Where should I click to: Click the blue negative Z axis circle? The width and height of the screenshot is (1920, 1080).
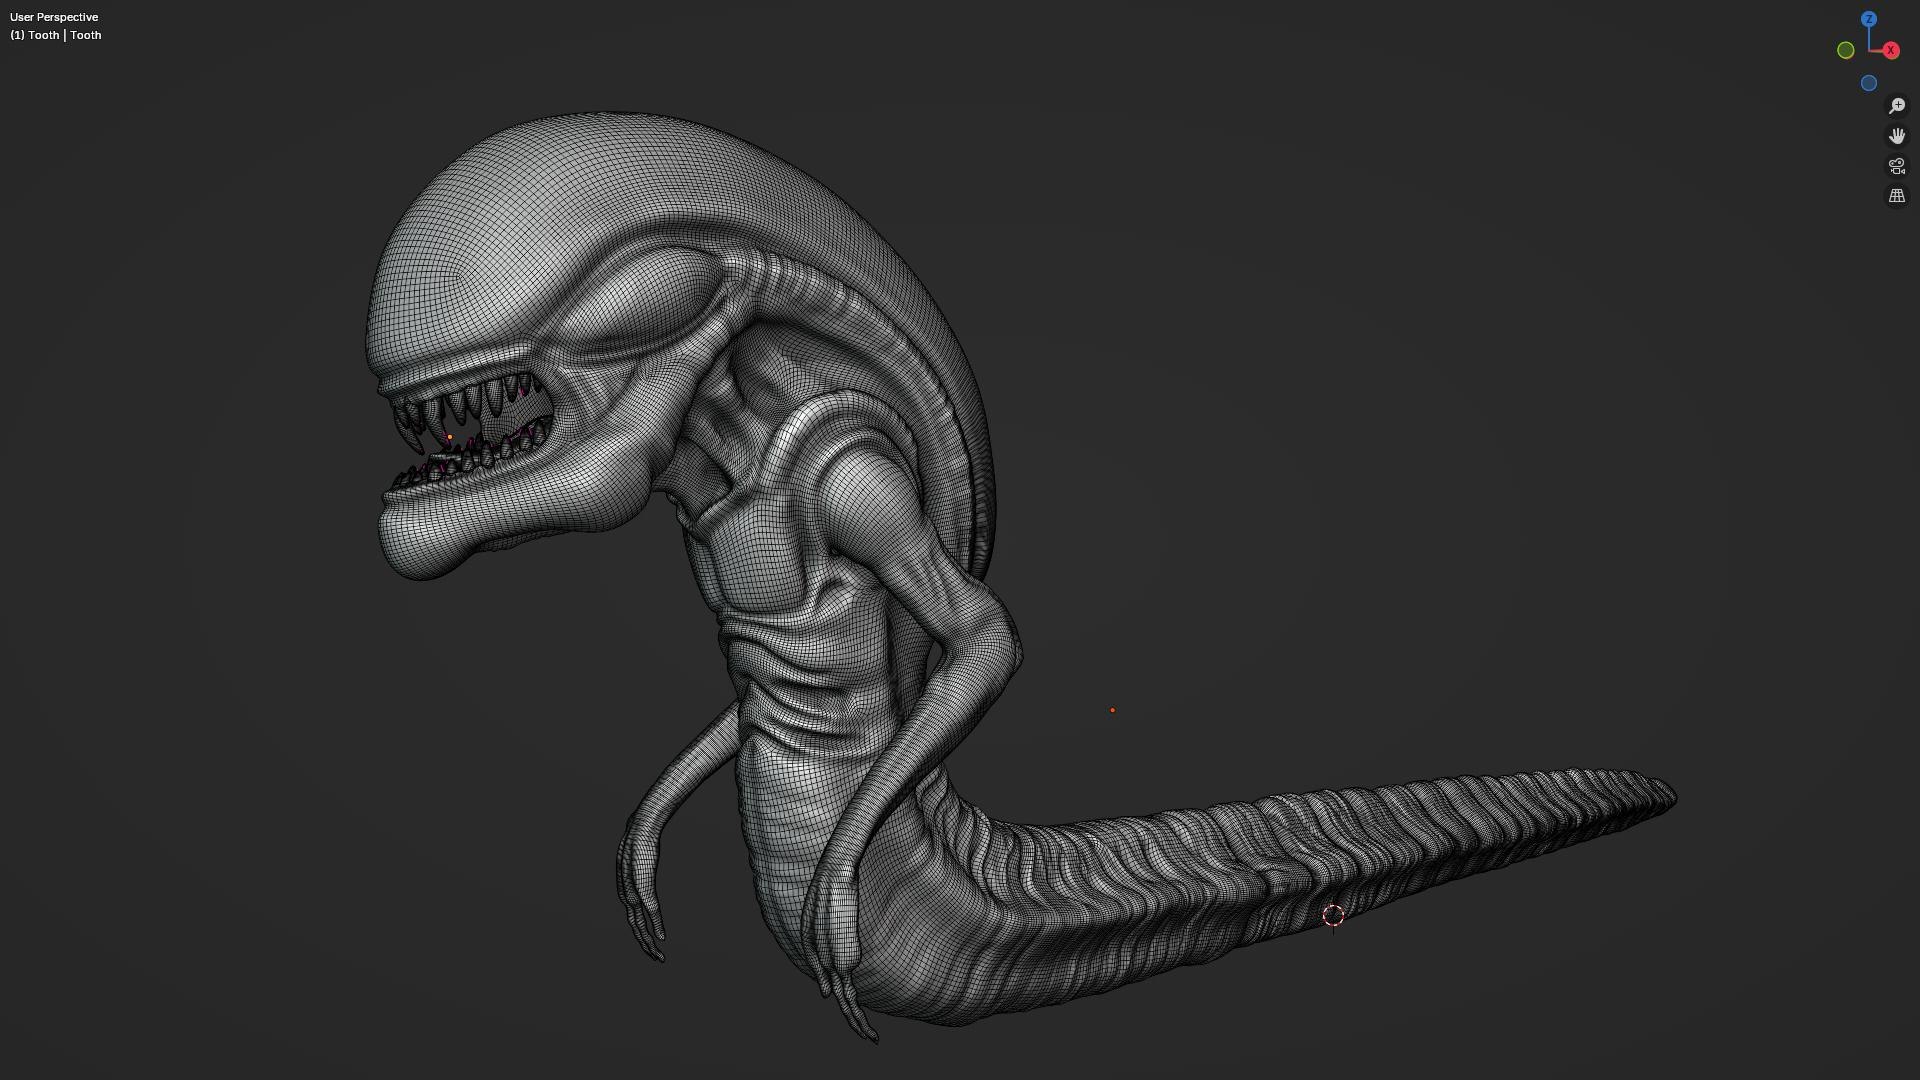[x=1868, y=83]
